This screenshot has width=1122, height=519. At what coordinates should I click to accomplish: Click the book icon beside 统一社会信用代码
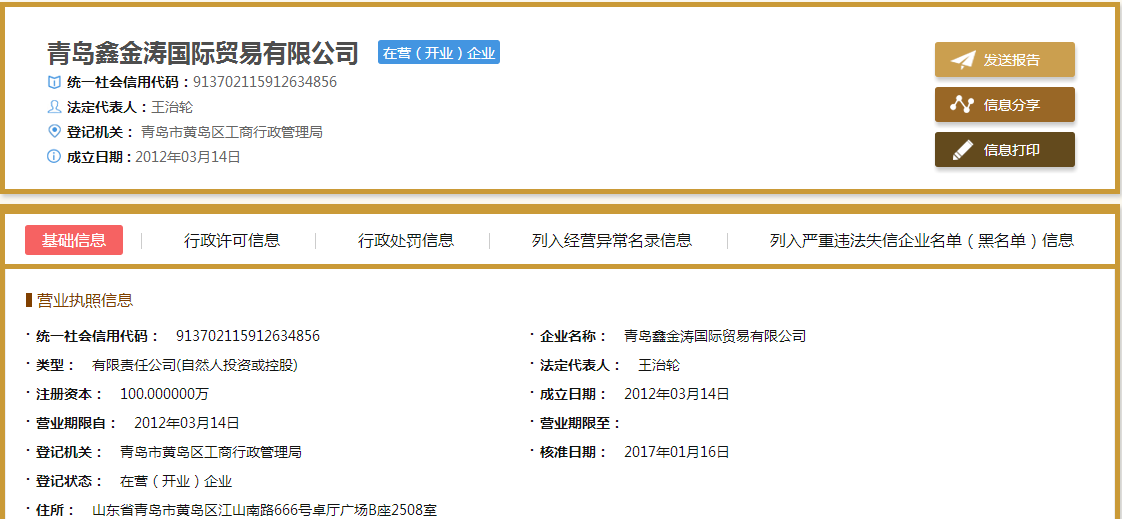(x=54, y=82)
